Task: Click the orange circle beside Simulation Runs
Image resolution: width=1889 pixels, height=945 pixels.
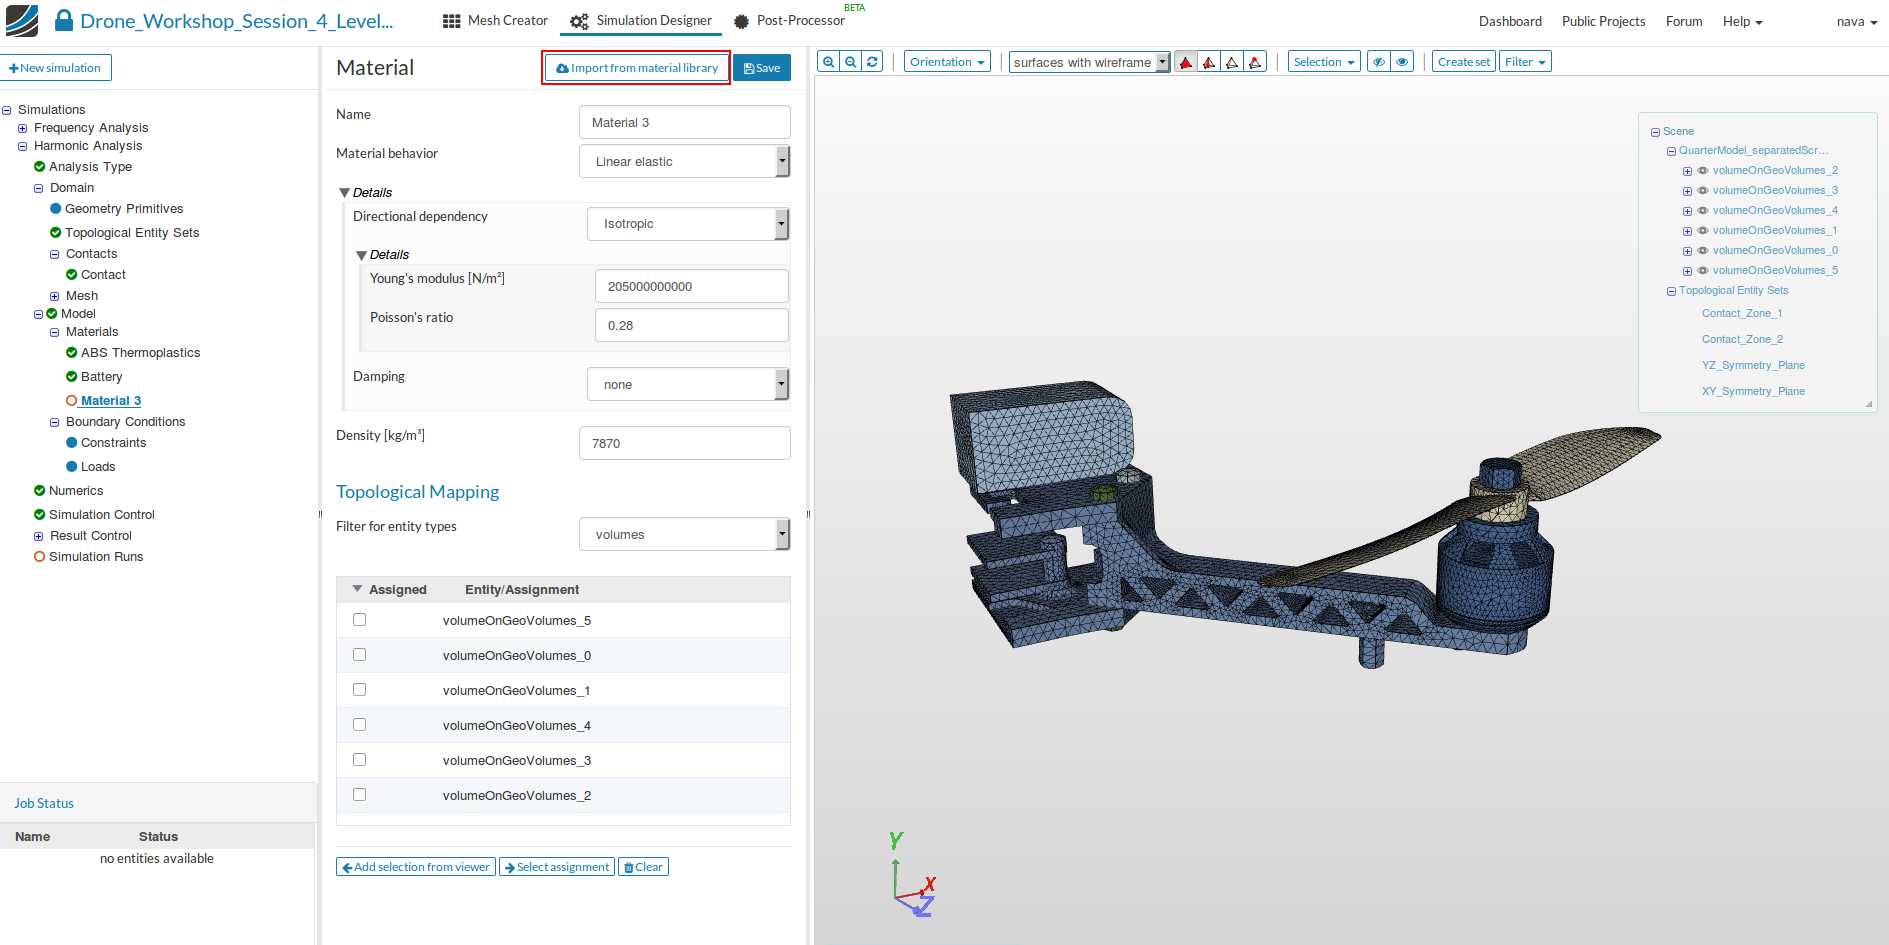Action: click(40, 557)
